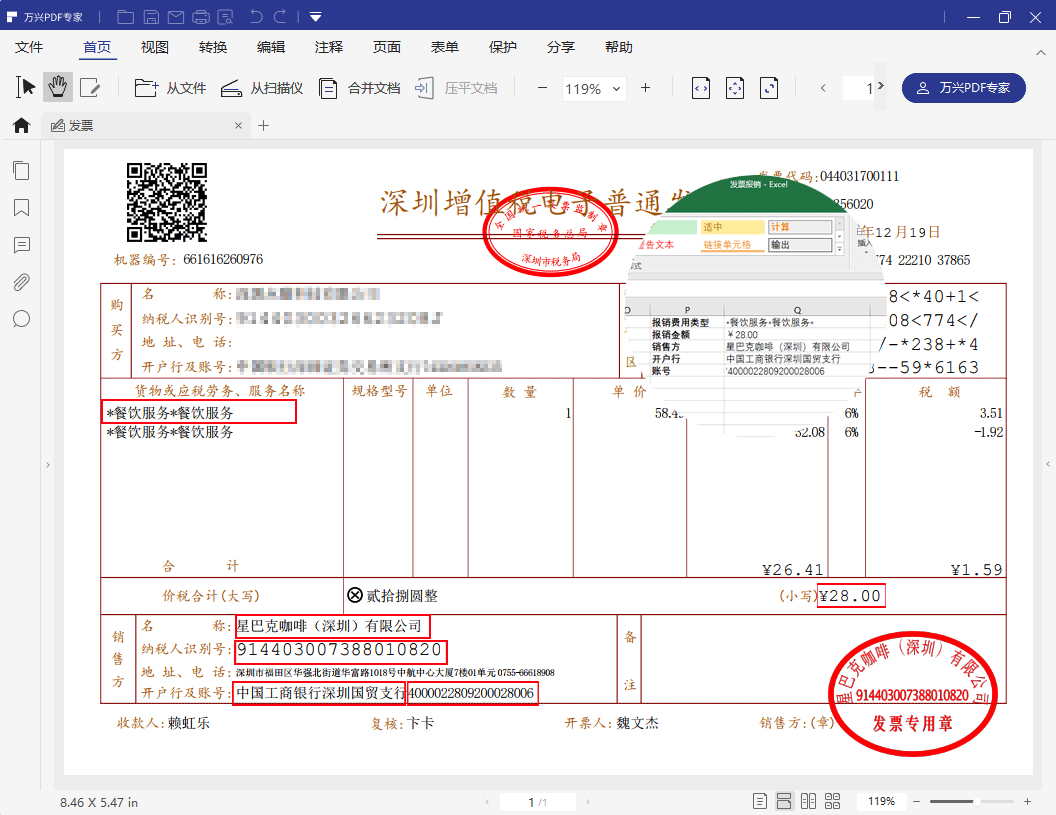Open the Edit annotation pencil tool
Screen dimensions: 1056x815
(x=91, y=87)
